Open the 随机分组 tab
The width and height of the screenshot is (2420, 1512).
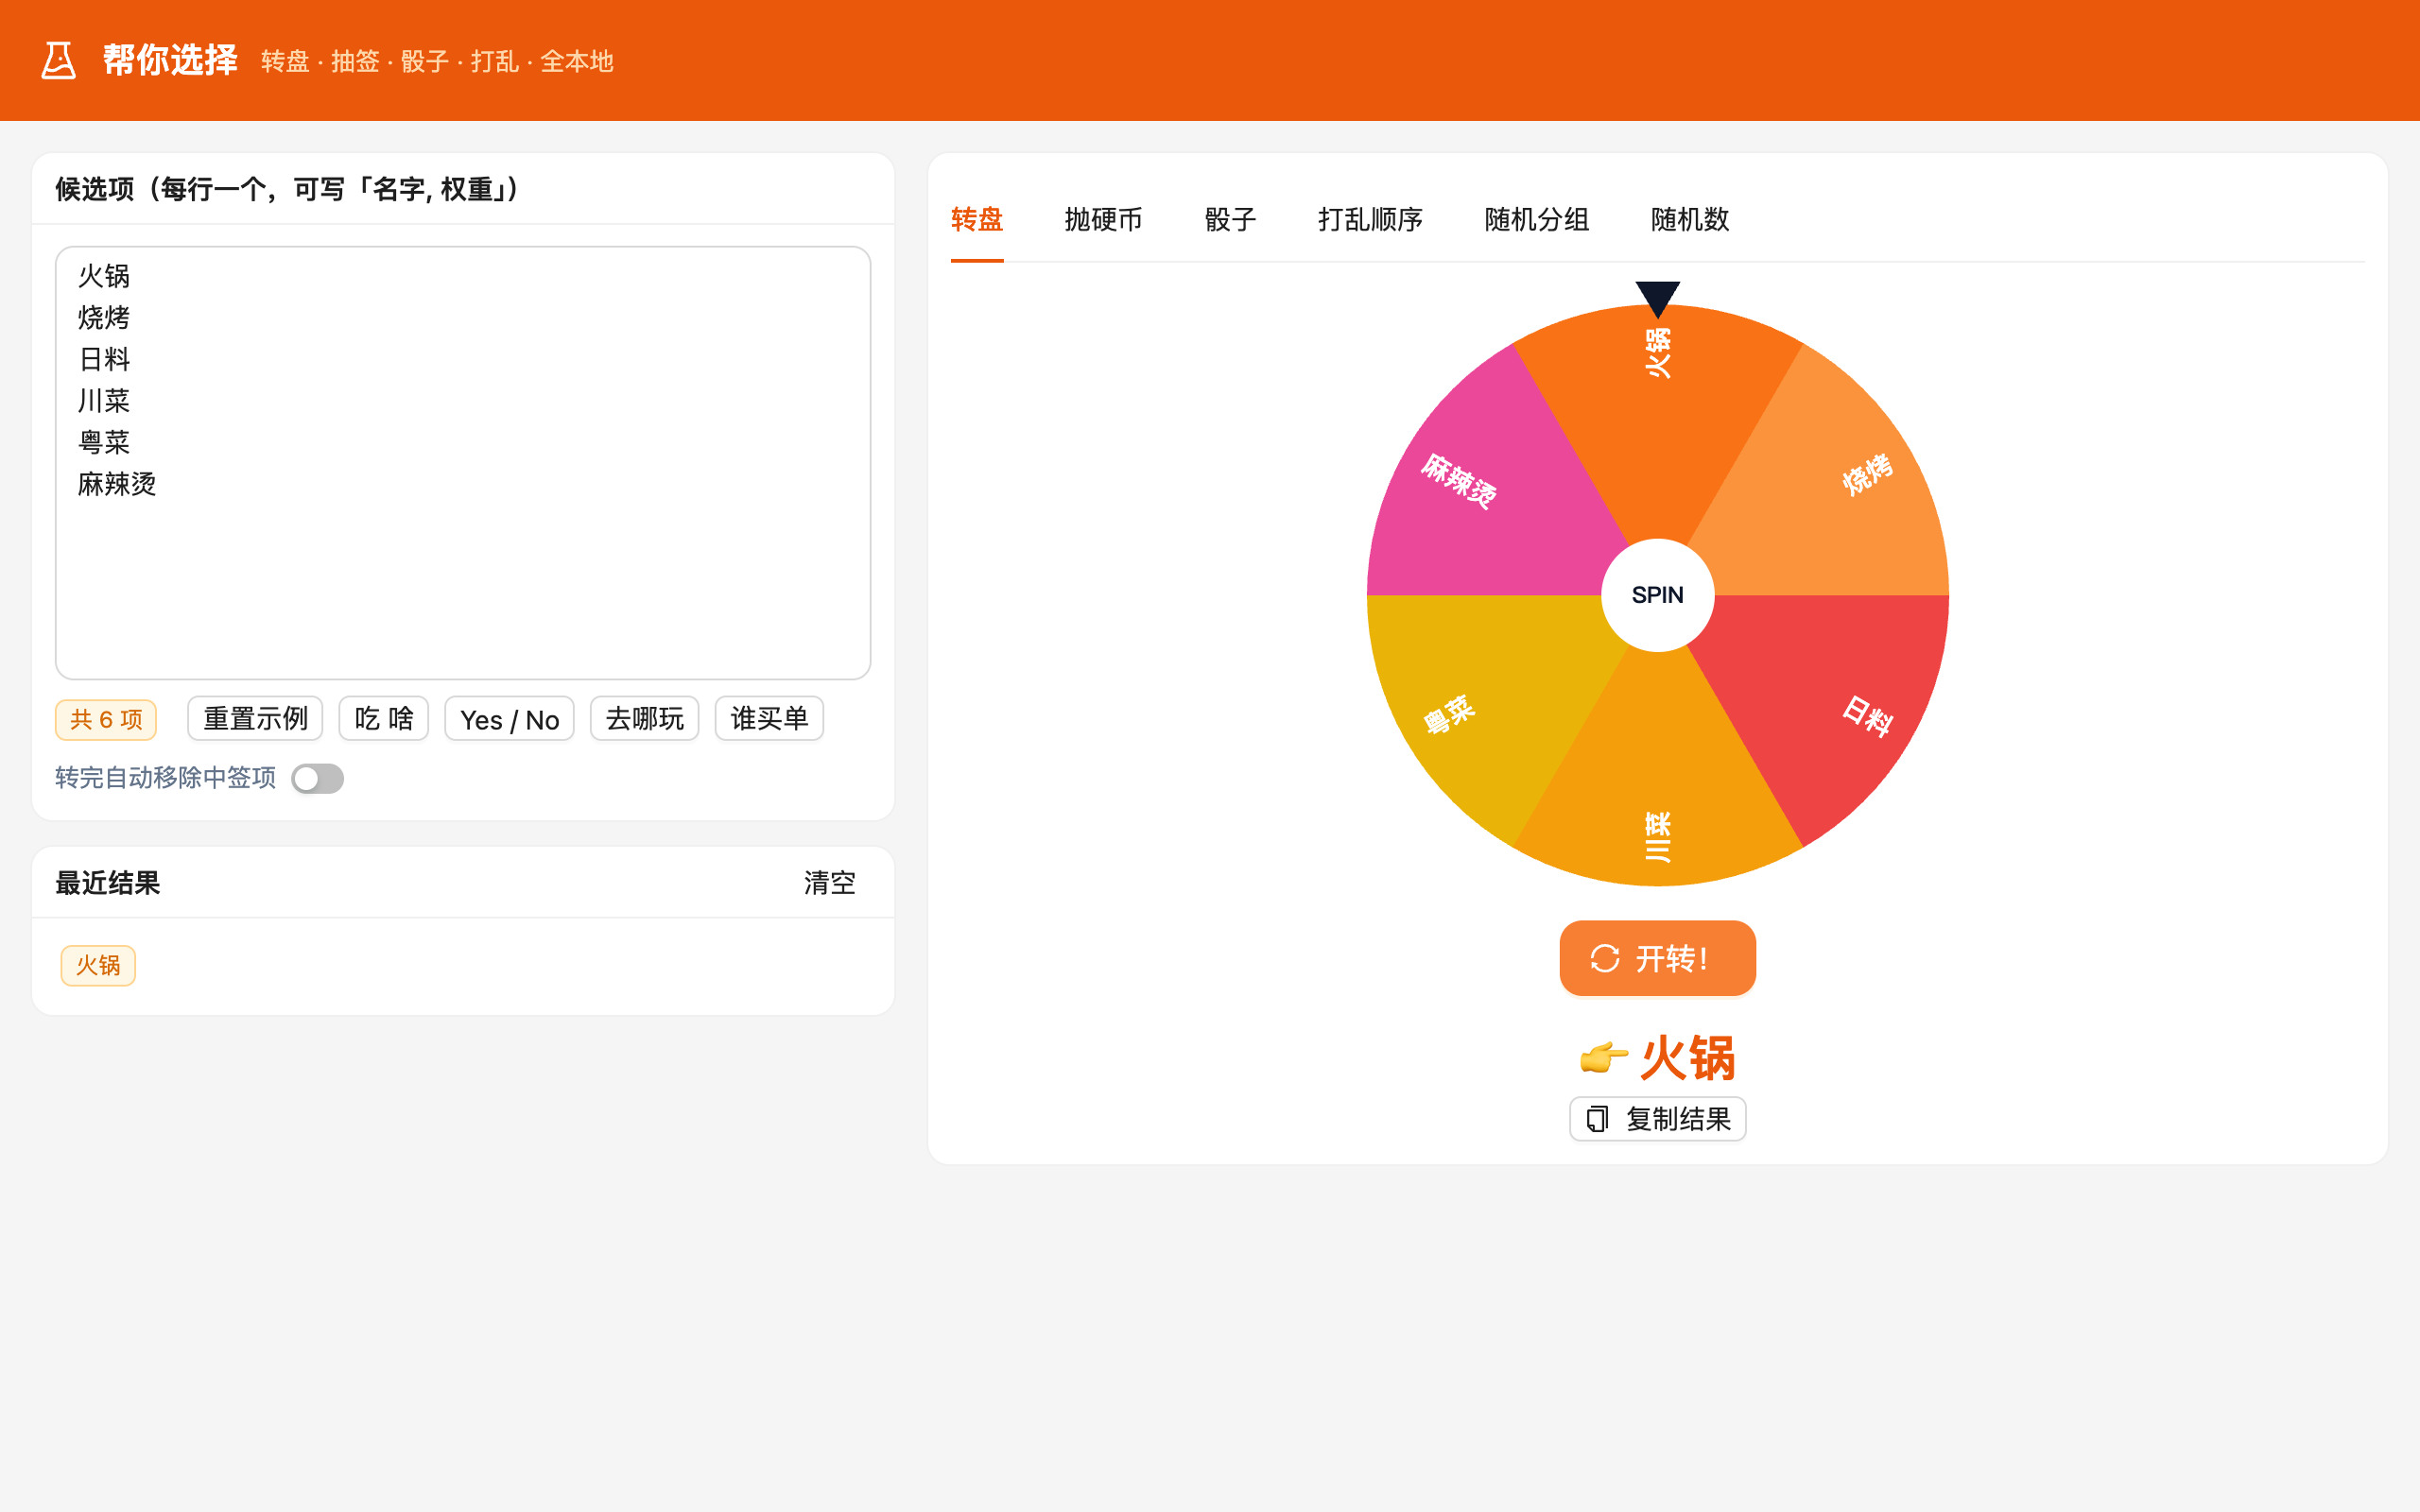(1537, 219)
